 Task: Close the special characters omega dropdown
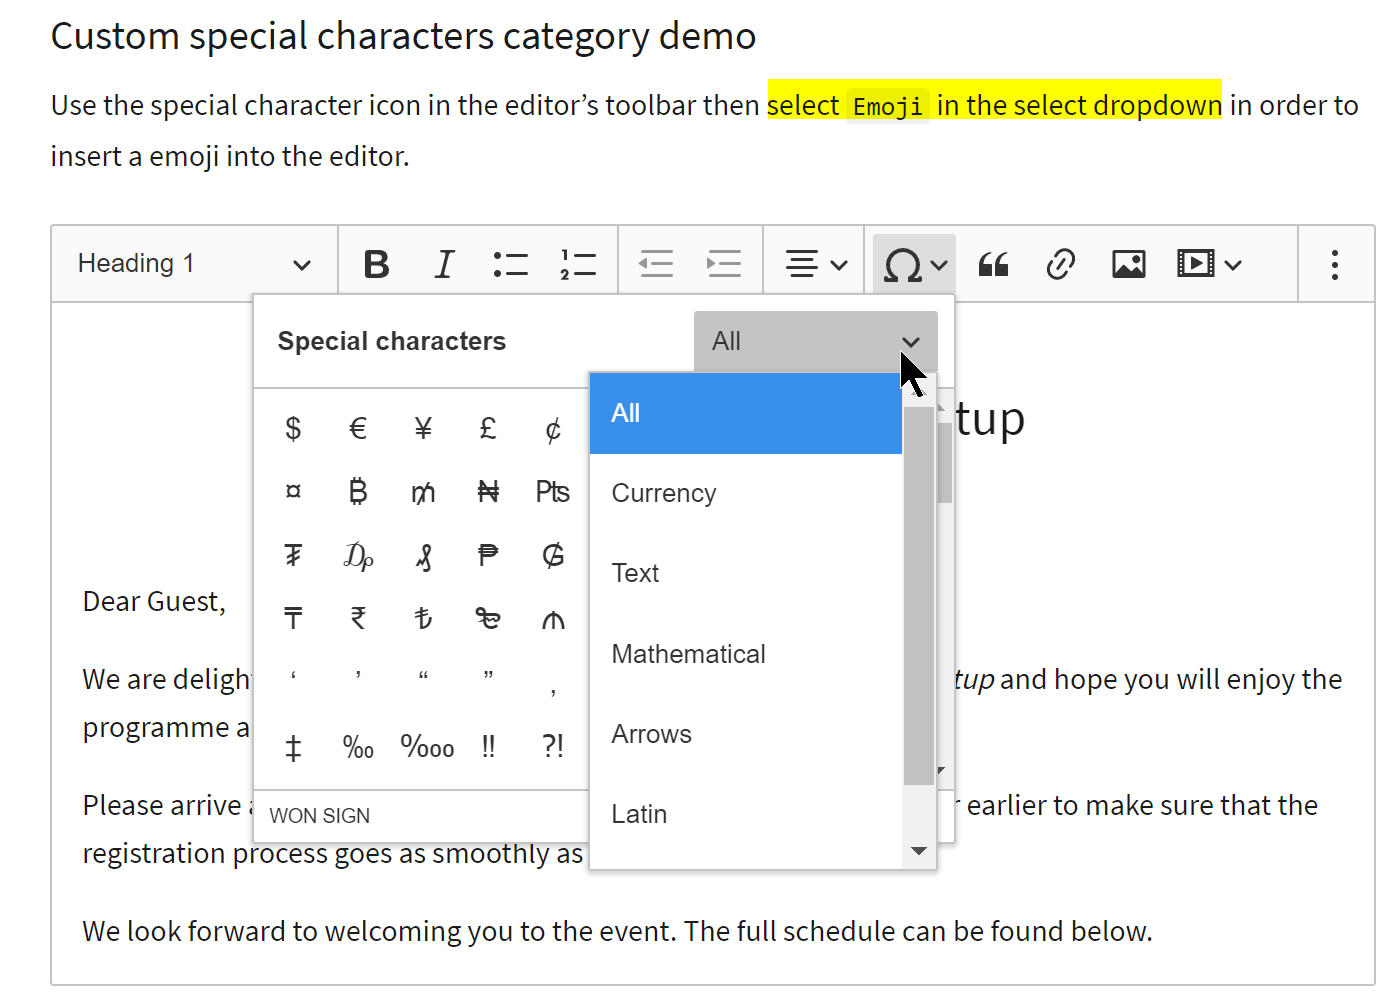pyautogui.click(x=914, y=264)
